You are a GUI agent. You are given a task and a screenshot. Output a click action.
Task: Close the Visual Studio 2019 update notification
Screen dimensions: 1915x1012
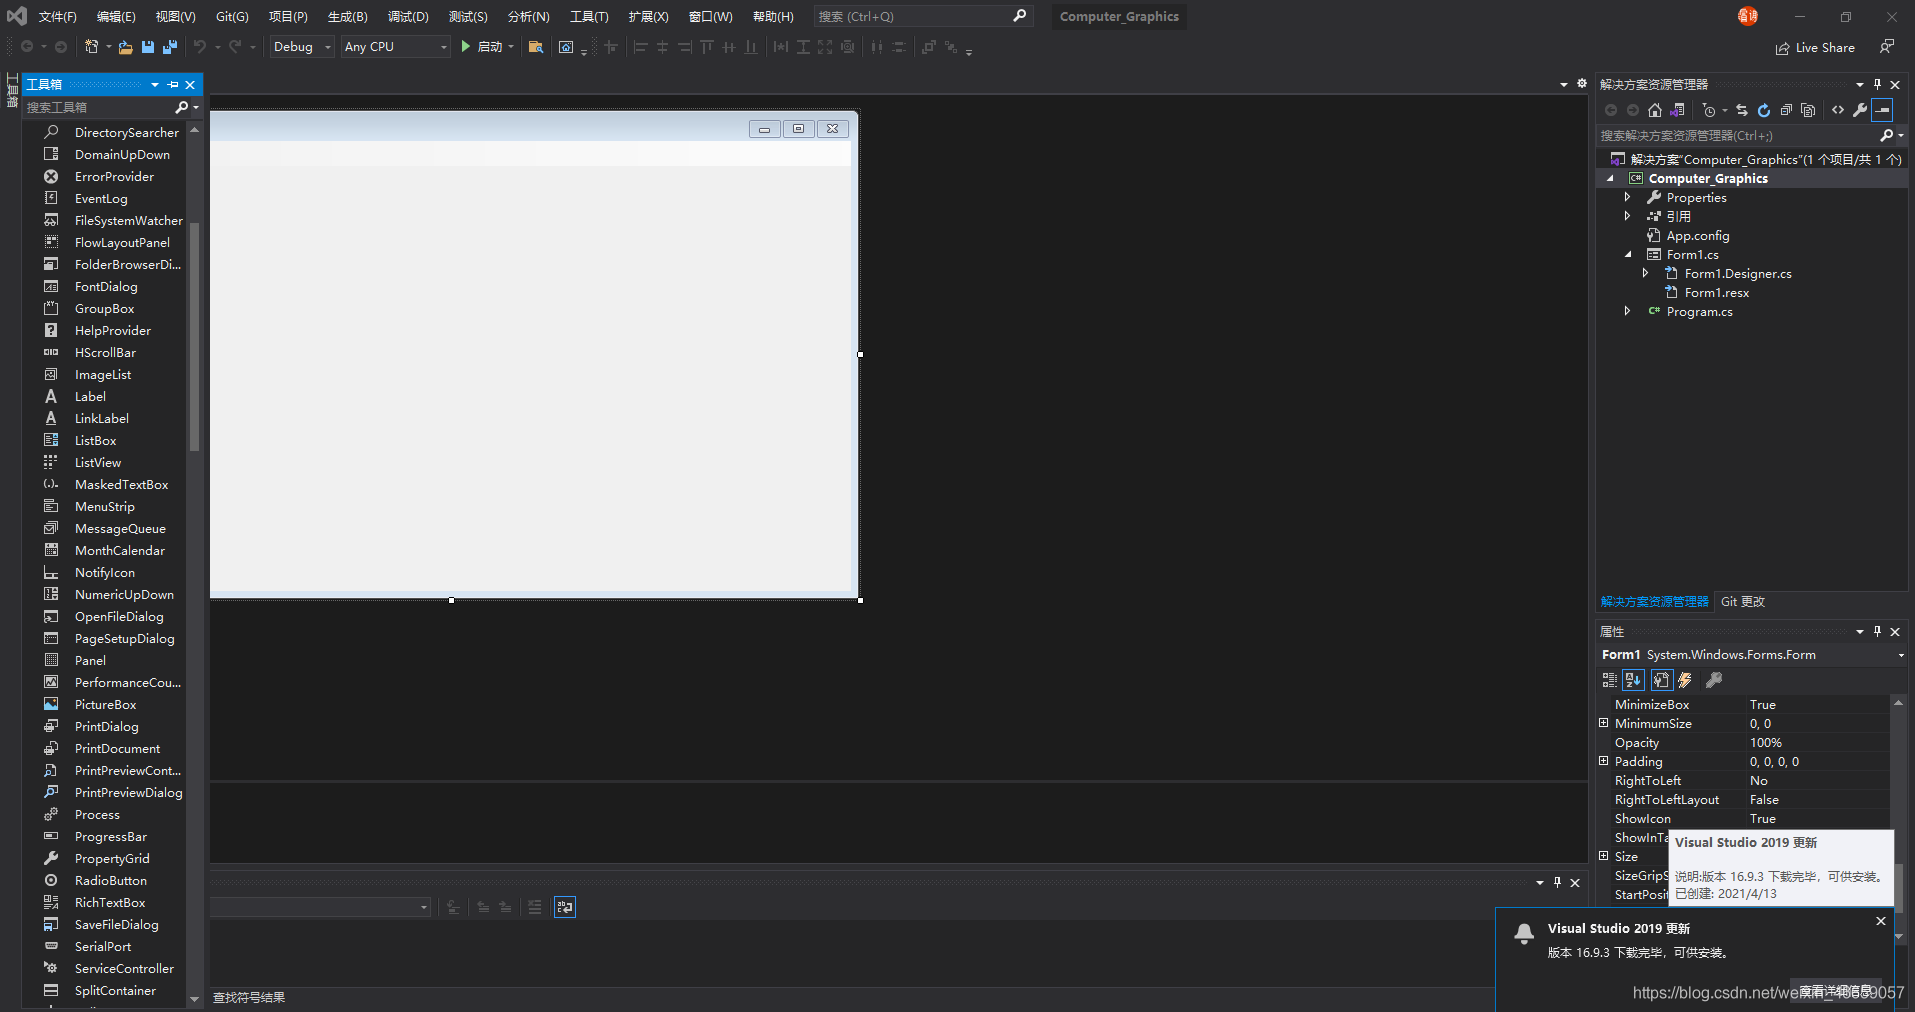click(1881, 921)
